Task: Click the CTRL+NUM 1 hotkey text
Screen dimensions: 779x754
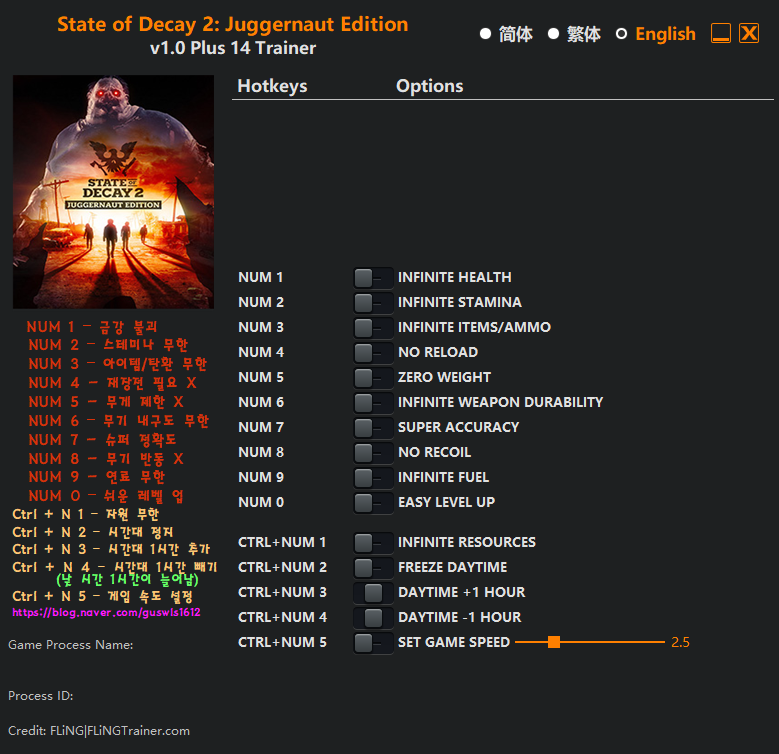Action: (282, 542)
